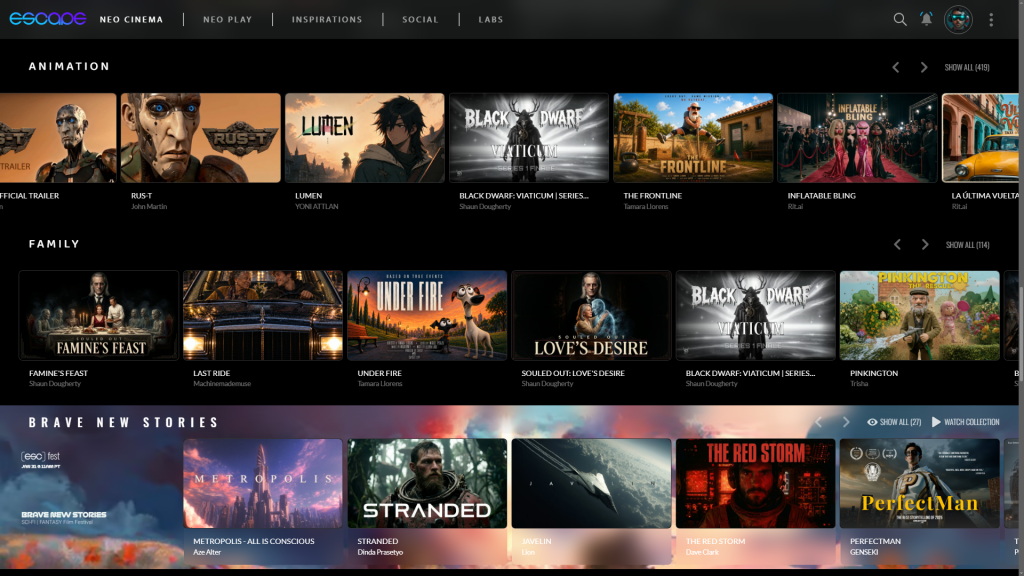Viewport: 1024px width, 576px height.
Task: Open the Inspirations tab
Action: [x=327, y=20]
